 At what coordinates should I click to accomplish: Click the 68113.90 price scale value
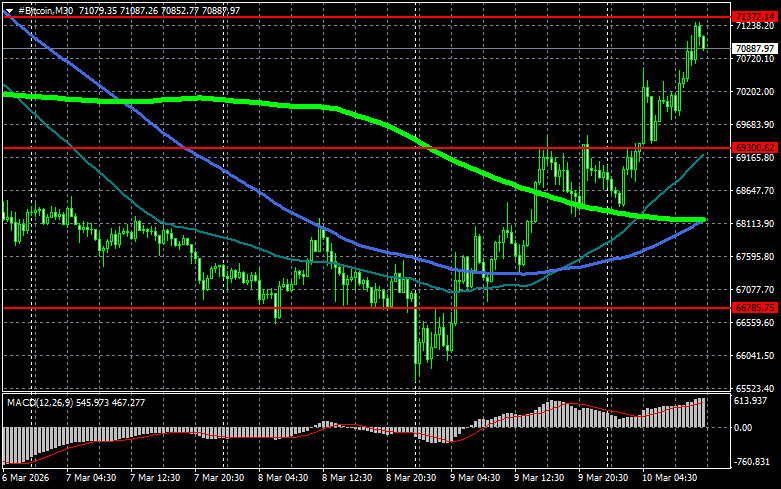coord(755,224)
